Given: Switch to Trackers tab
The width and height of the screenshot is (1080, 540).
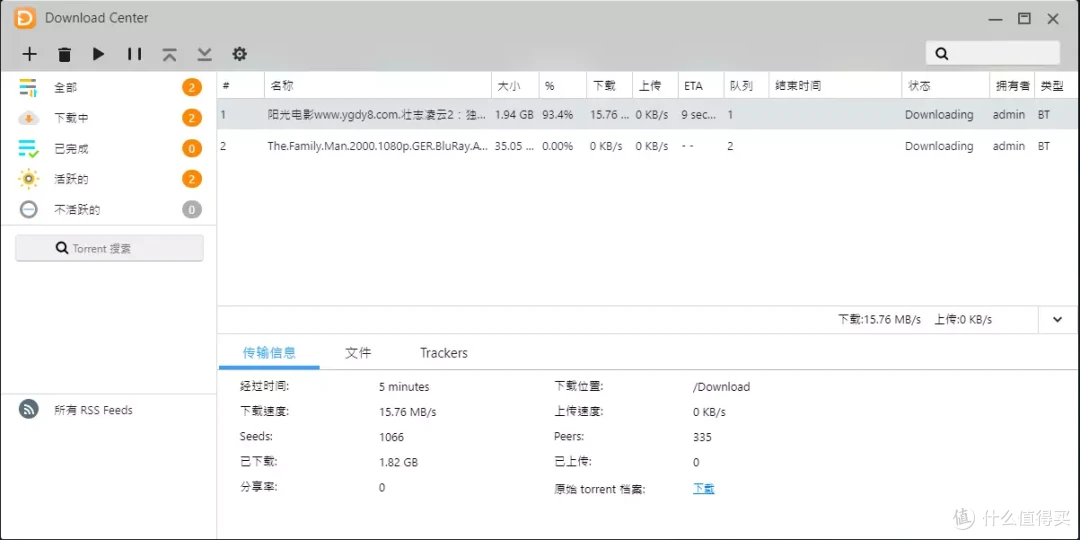Looking at the screenshot, I should pyautogui.click(x=444, y=353).
